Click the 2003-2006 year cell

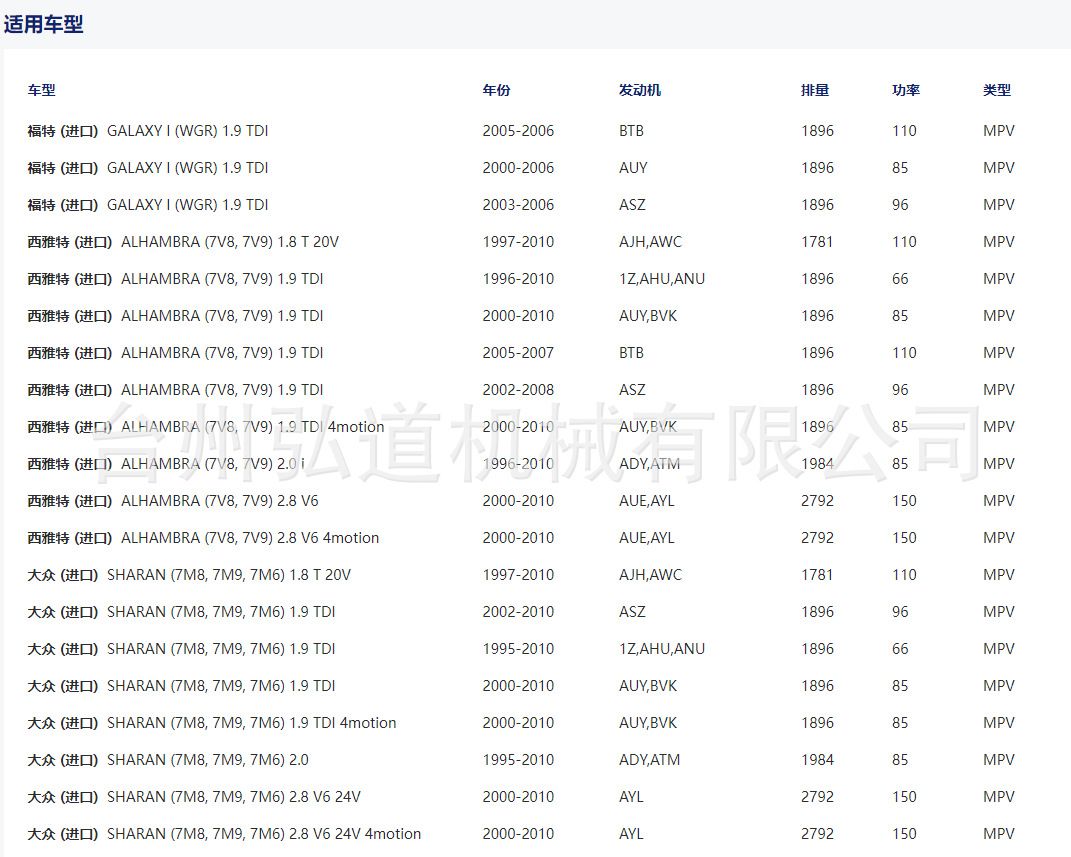click(517, 205)
